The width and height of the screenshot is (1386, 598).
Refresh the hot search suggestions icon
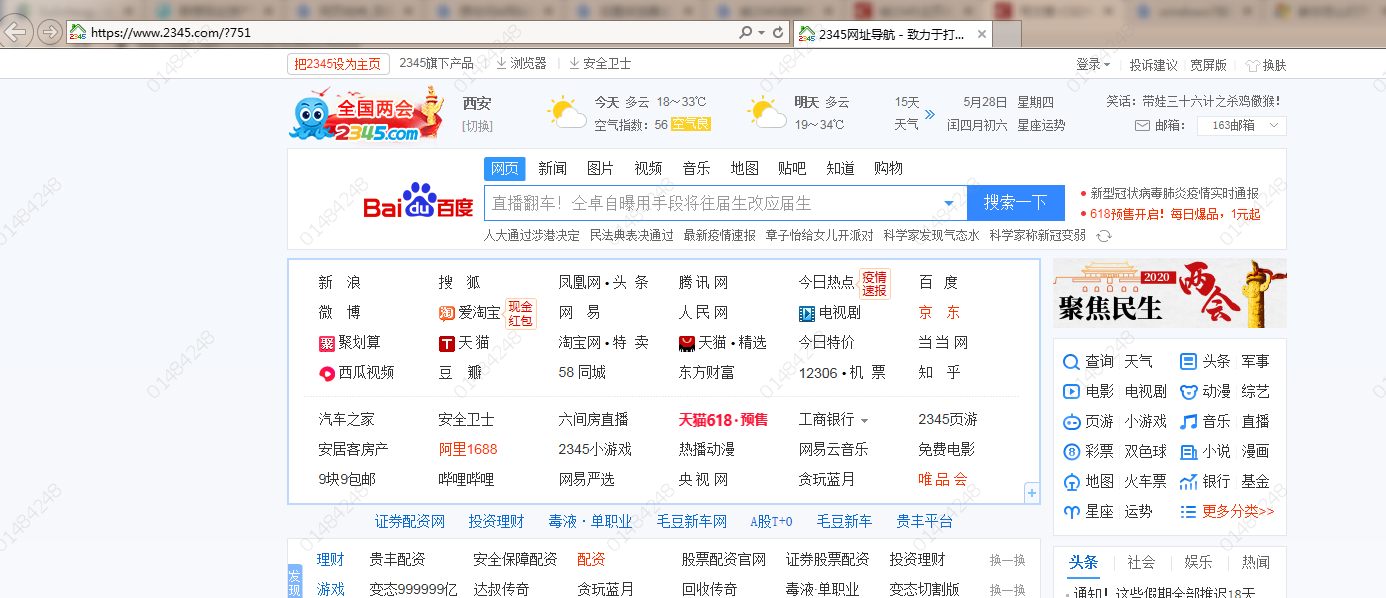(x=1101, y=236)
